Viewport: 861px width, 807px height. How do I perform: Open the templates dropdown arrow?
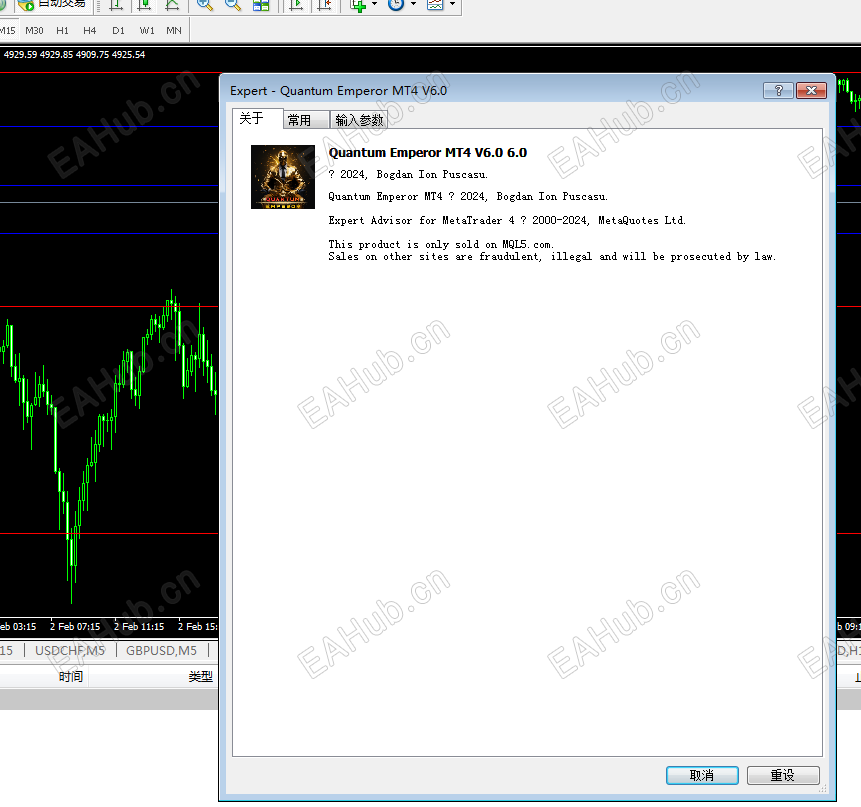pyautogui.click(x=452, y=4)
